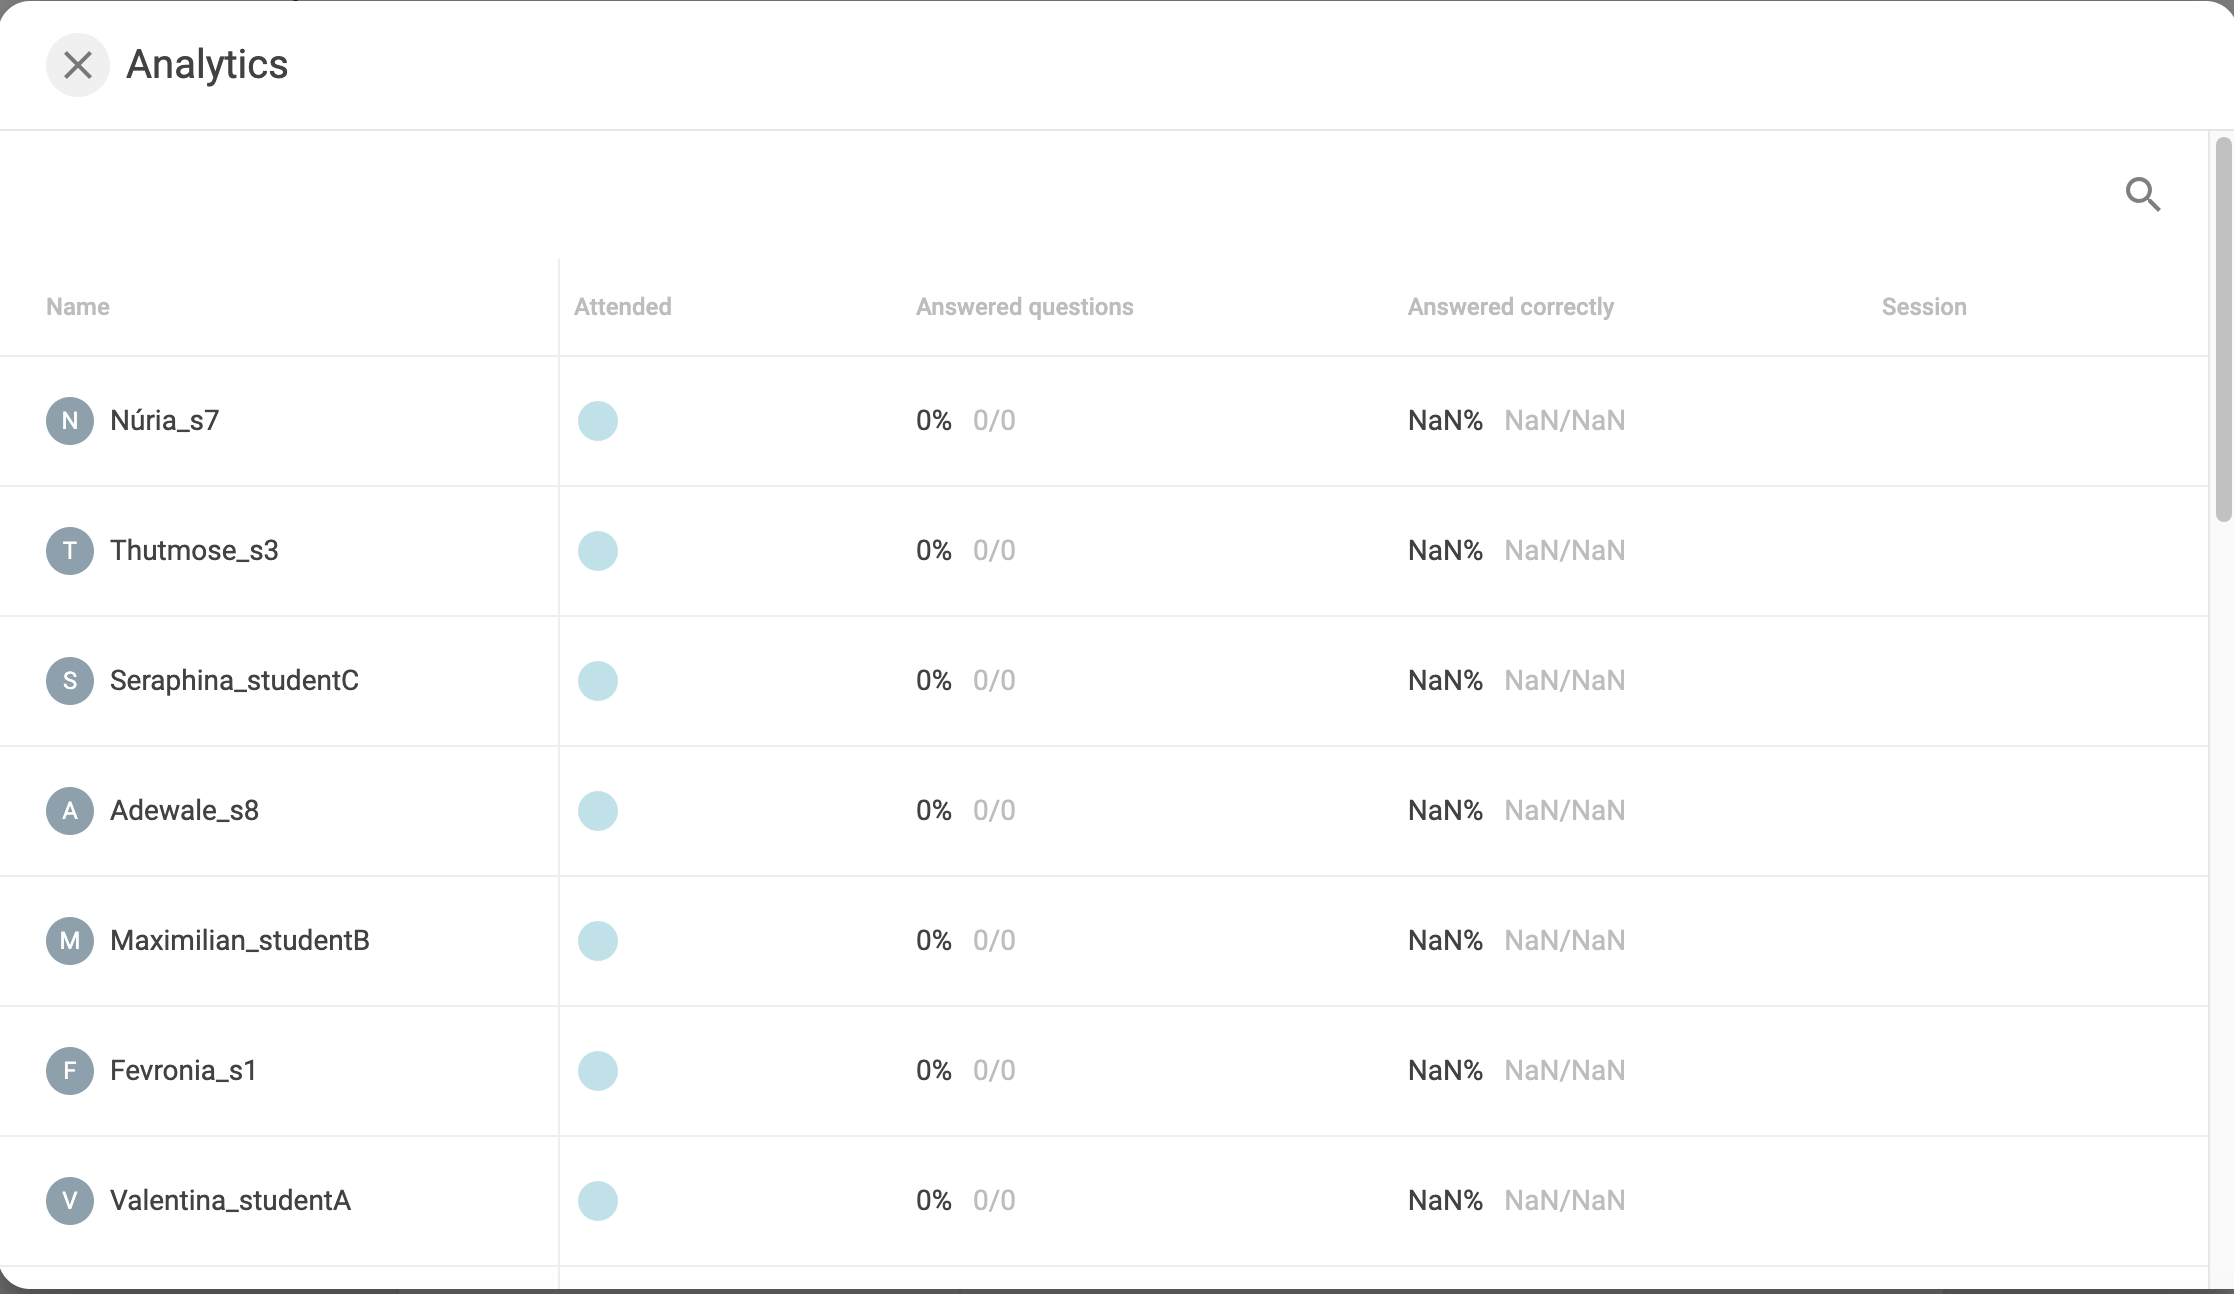Click attended dot for Thutmose_s3
This screenshot has width=2234, height=1294.
tap(598, 551)
